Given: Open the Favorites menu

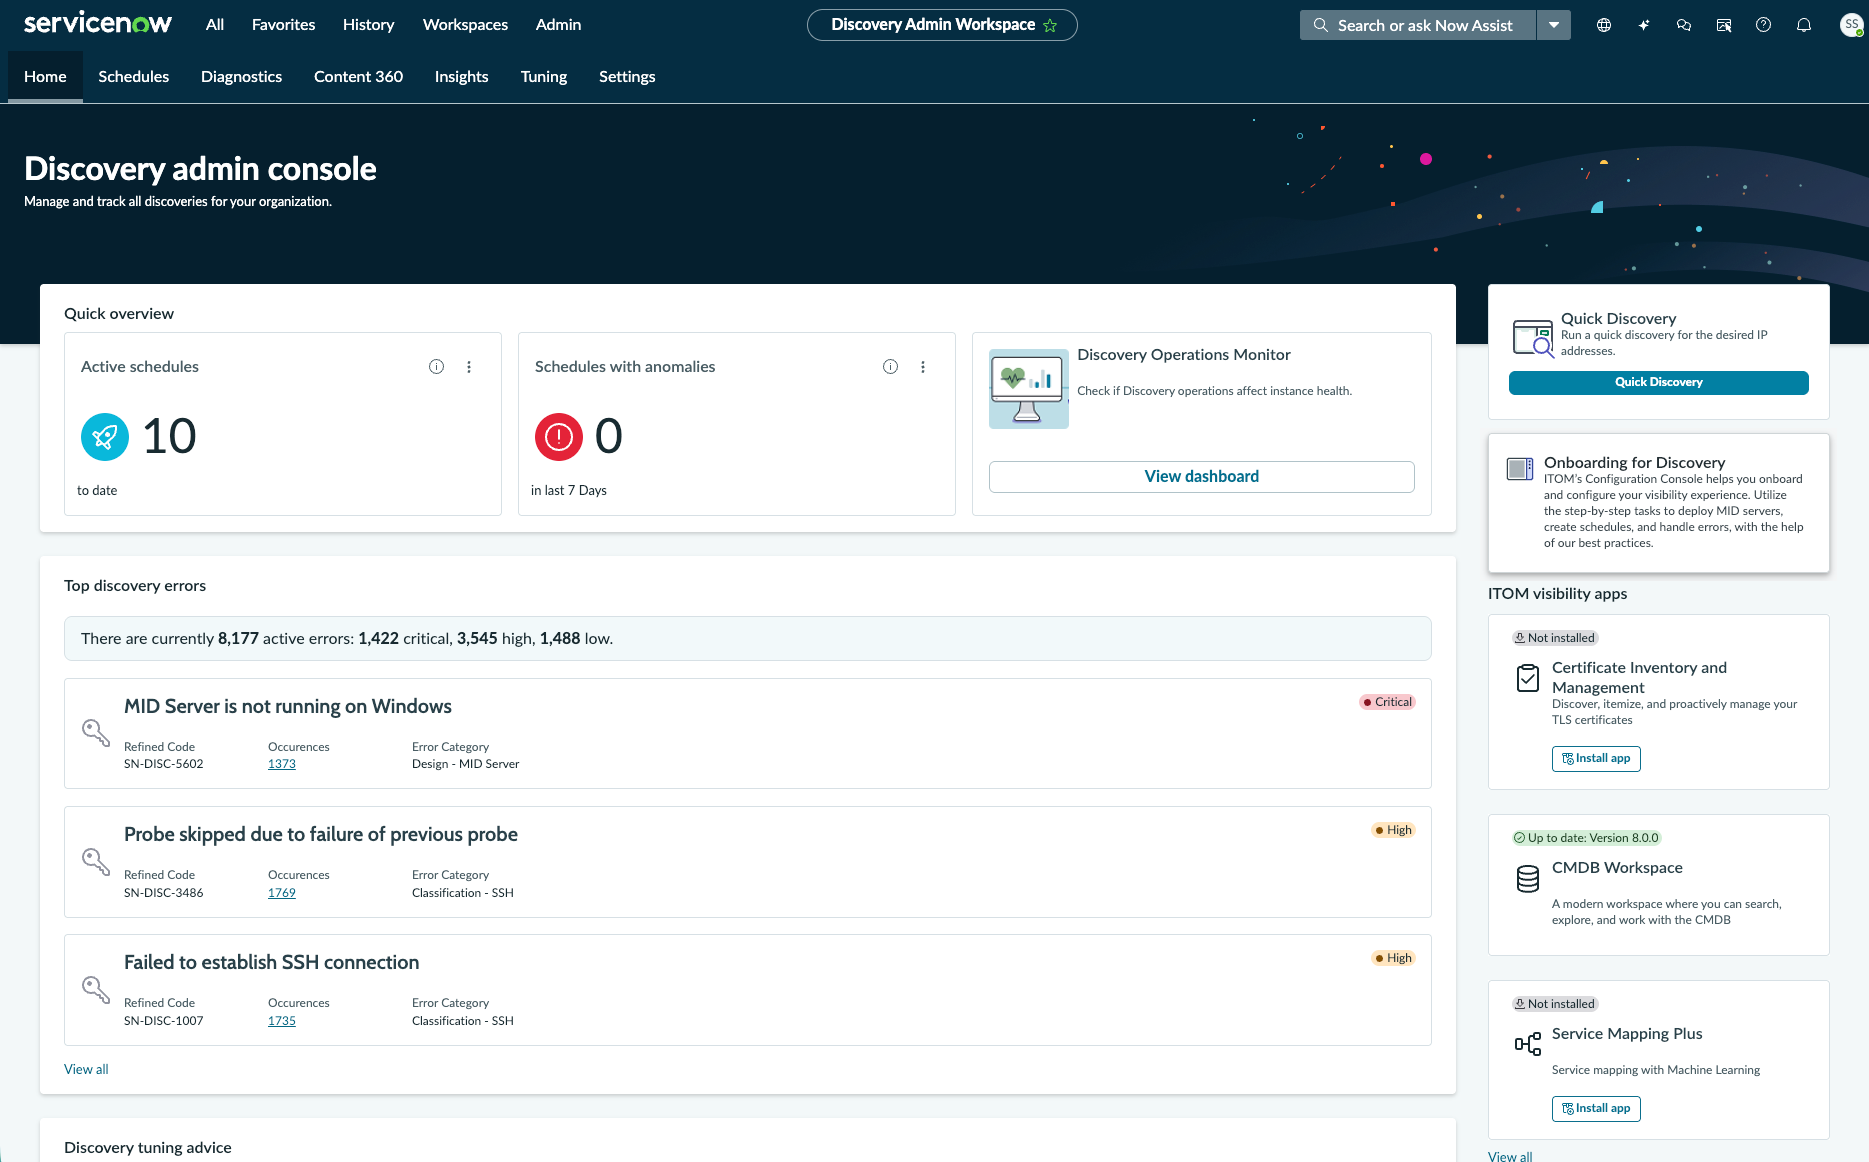Looking at the screenshot, I should click(283, 25).
